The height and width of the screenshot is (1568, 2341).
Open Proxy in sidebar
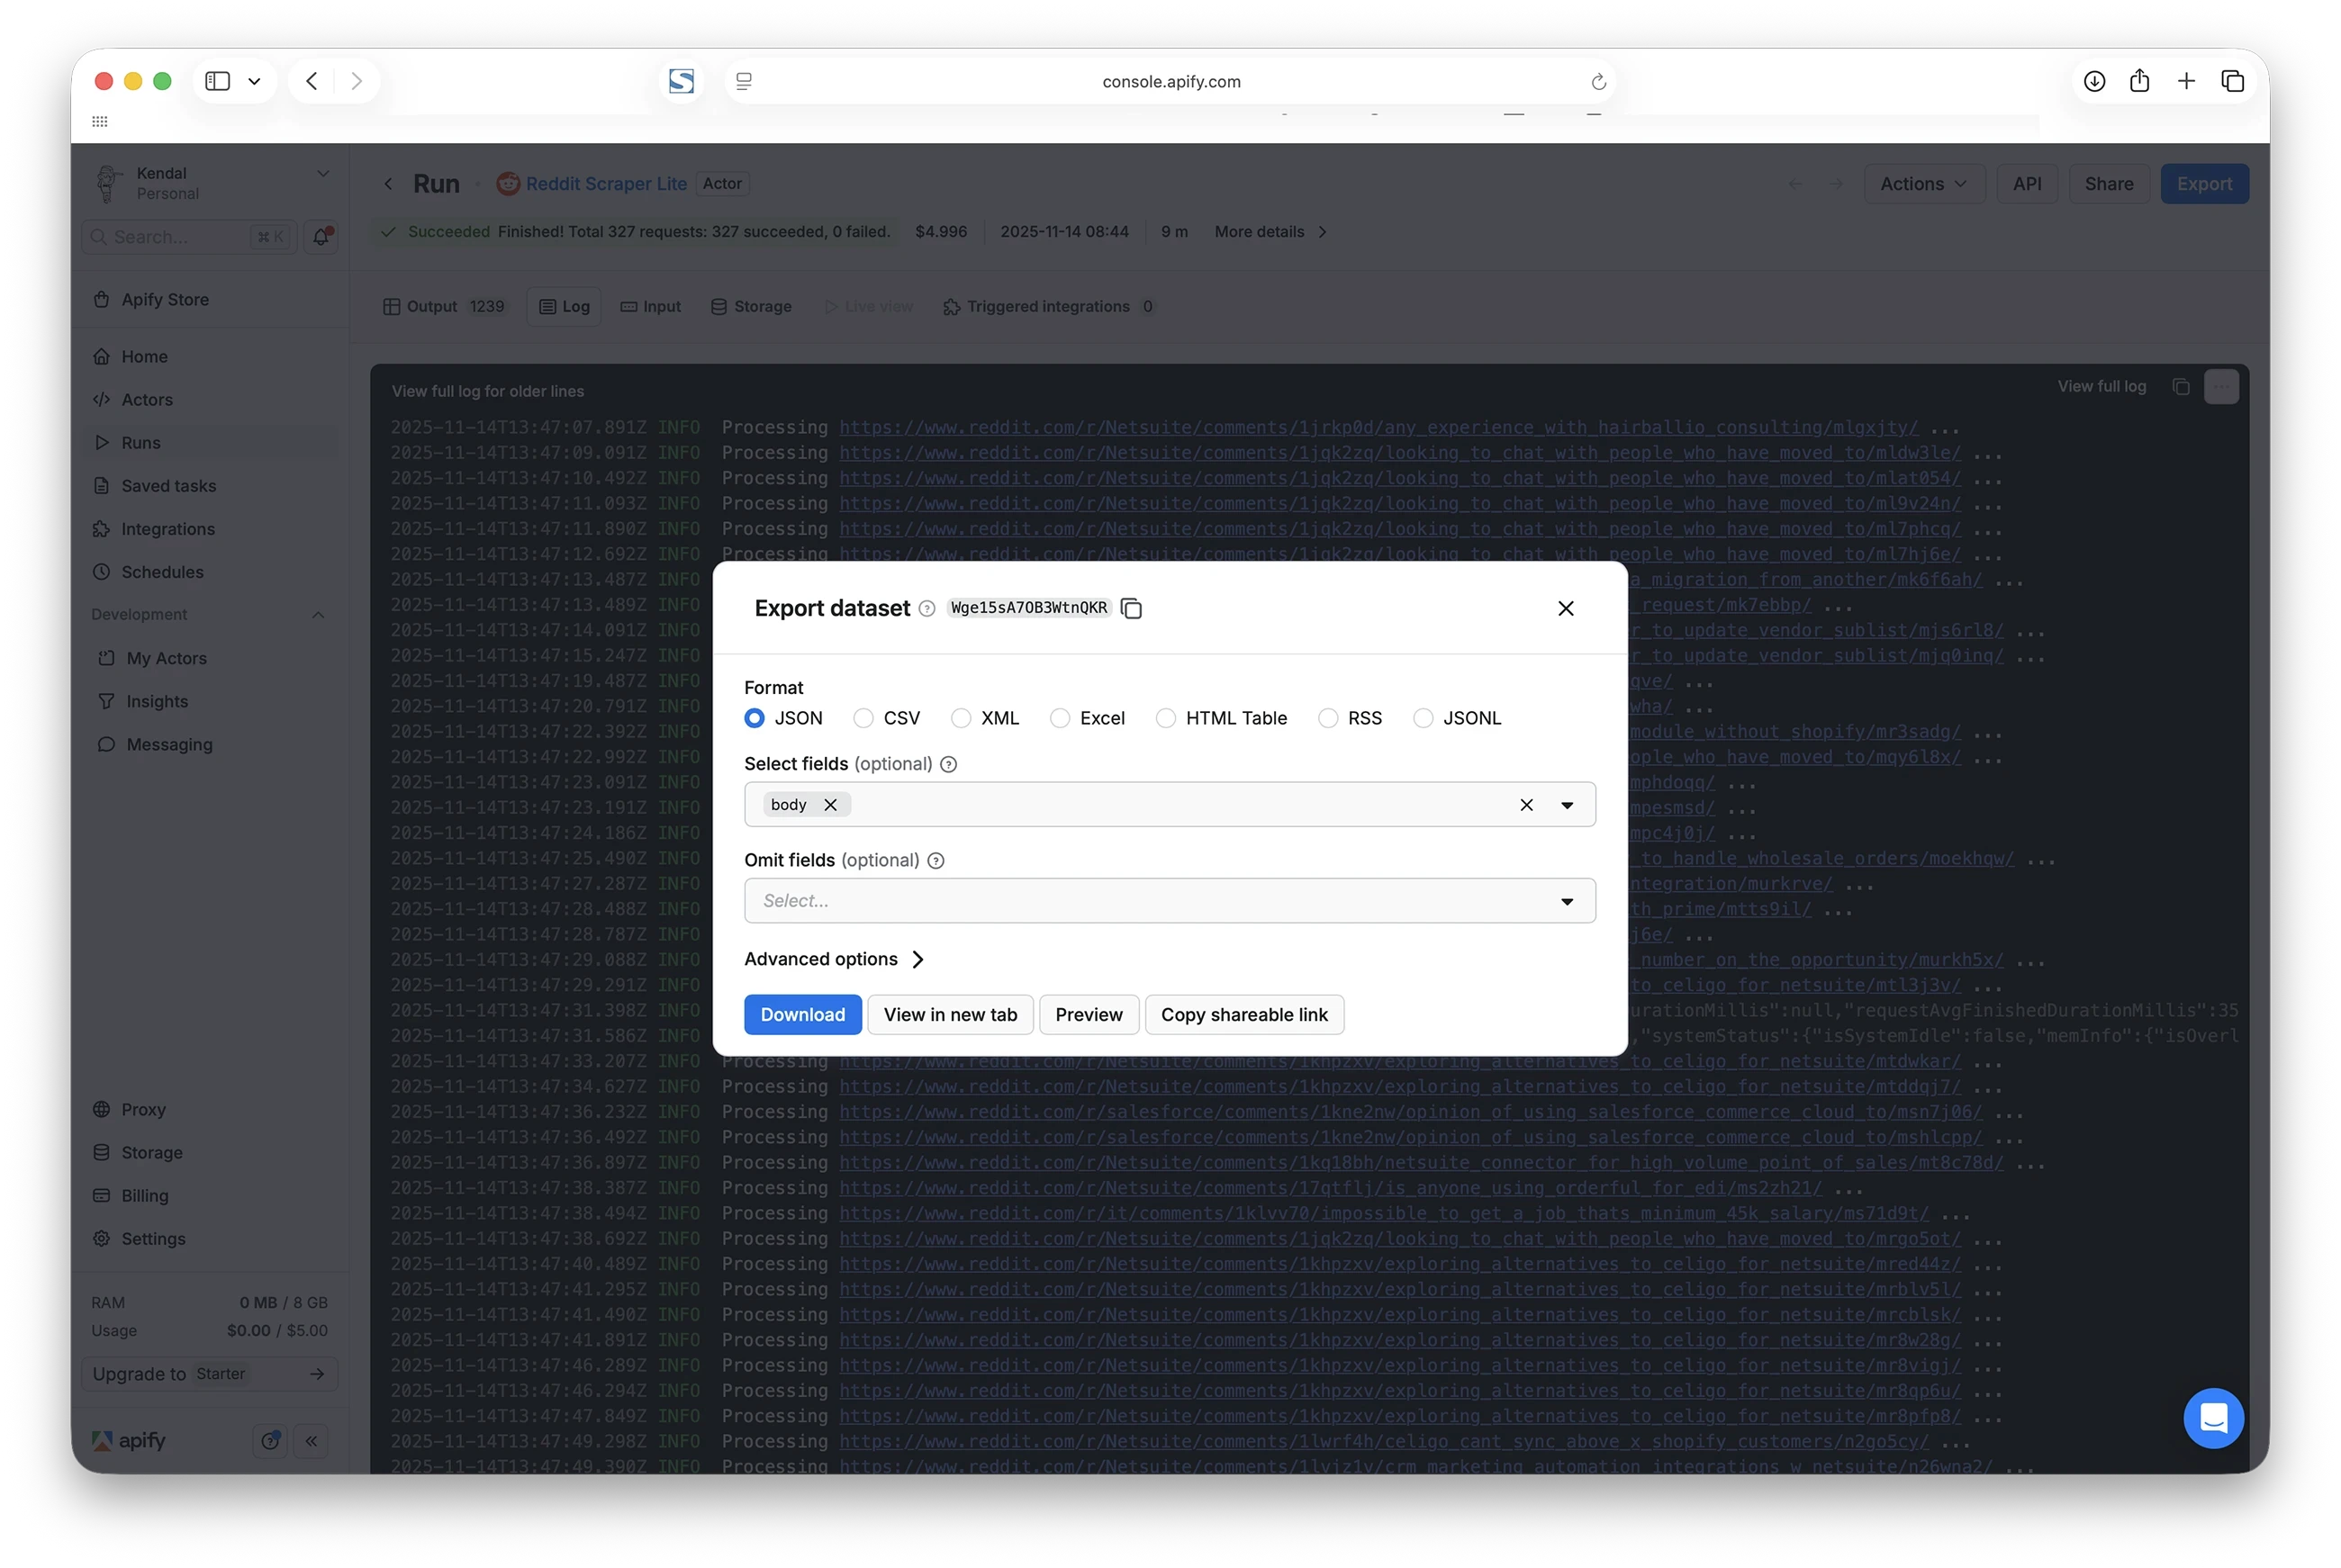tap(211, 1109)
